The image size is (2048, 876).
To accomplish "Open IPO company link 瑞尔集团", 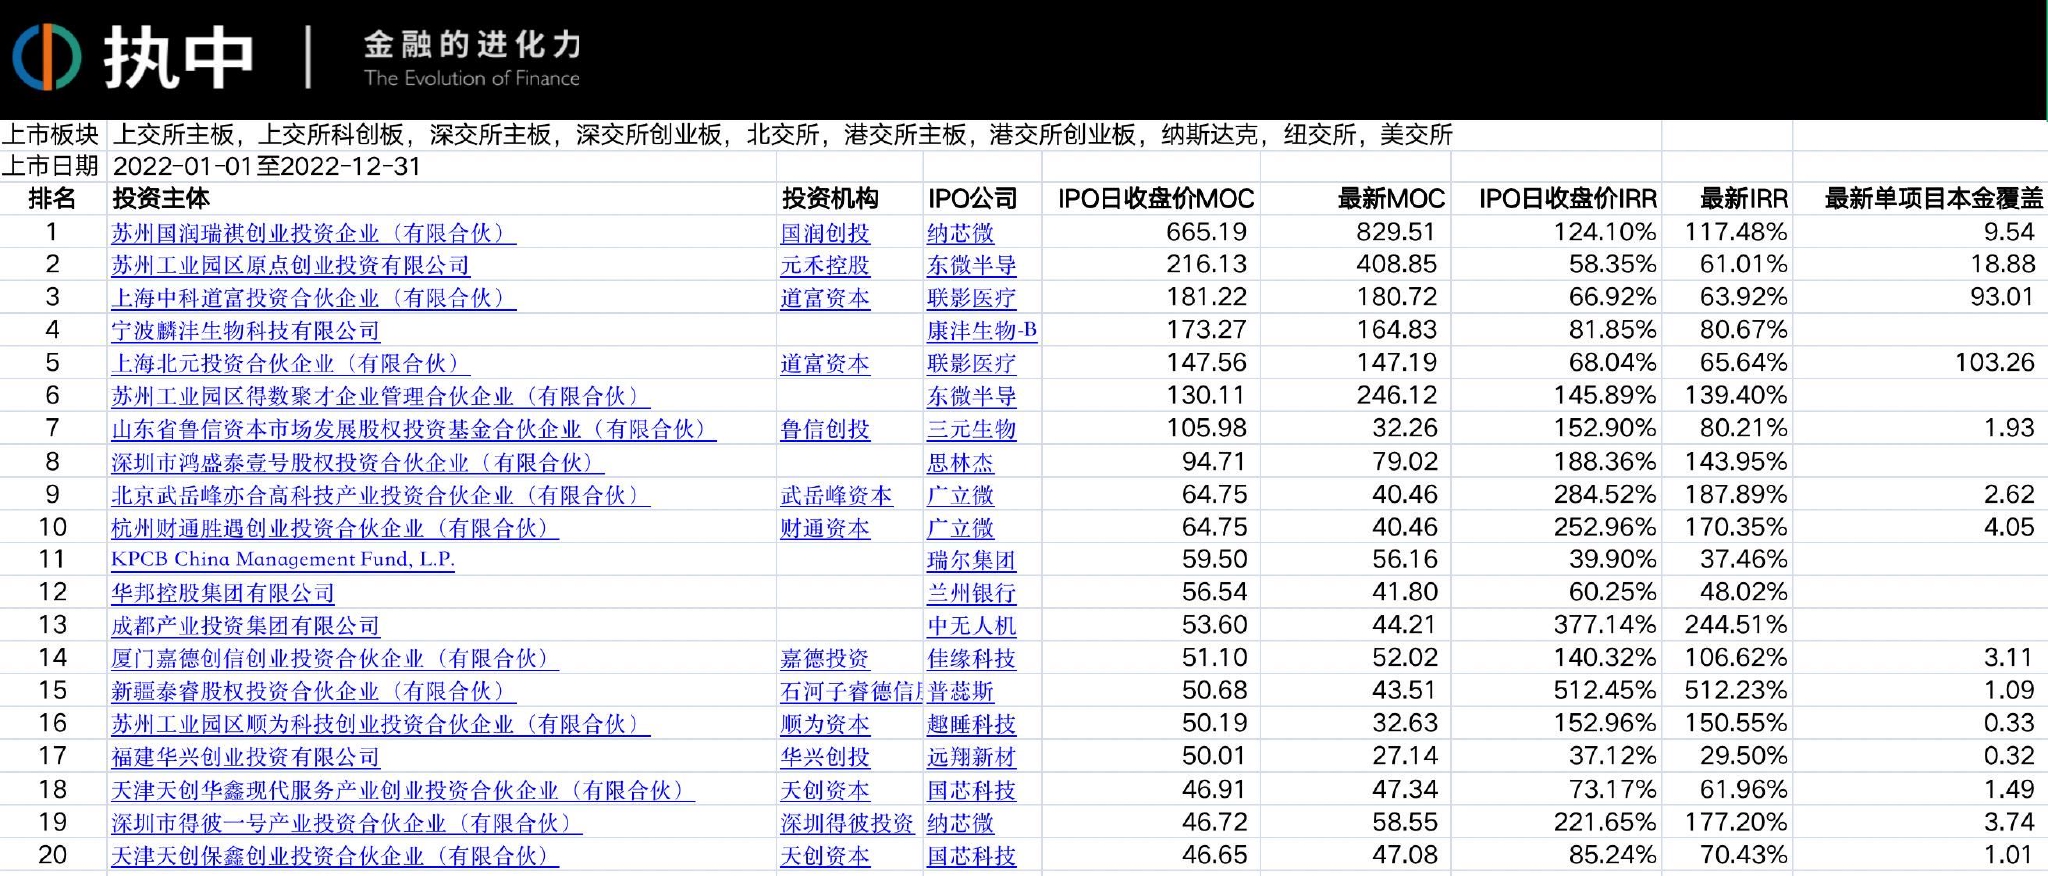I will (971, 561).
